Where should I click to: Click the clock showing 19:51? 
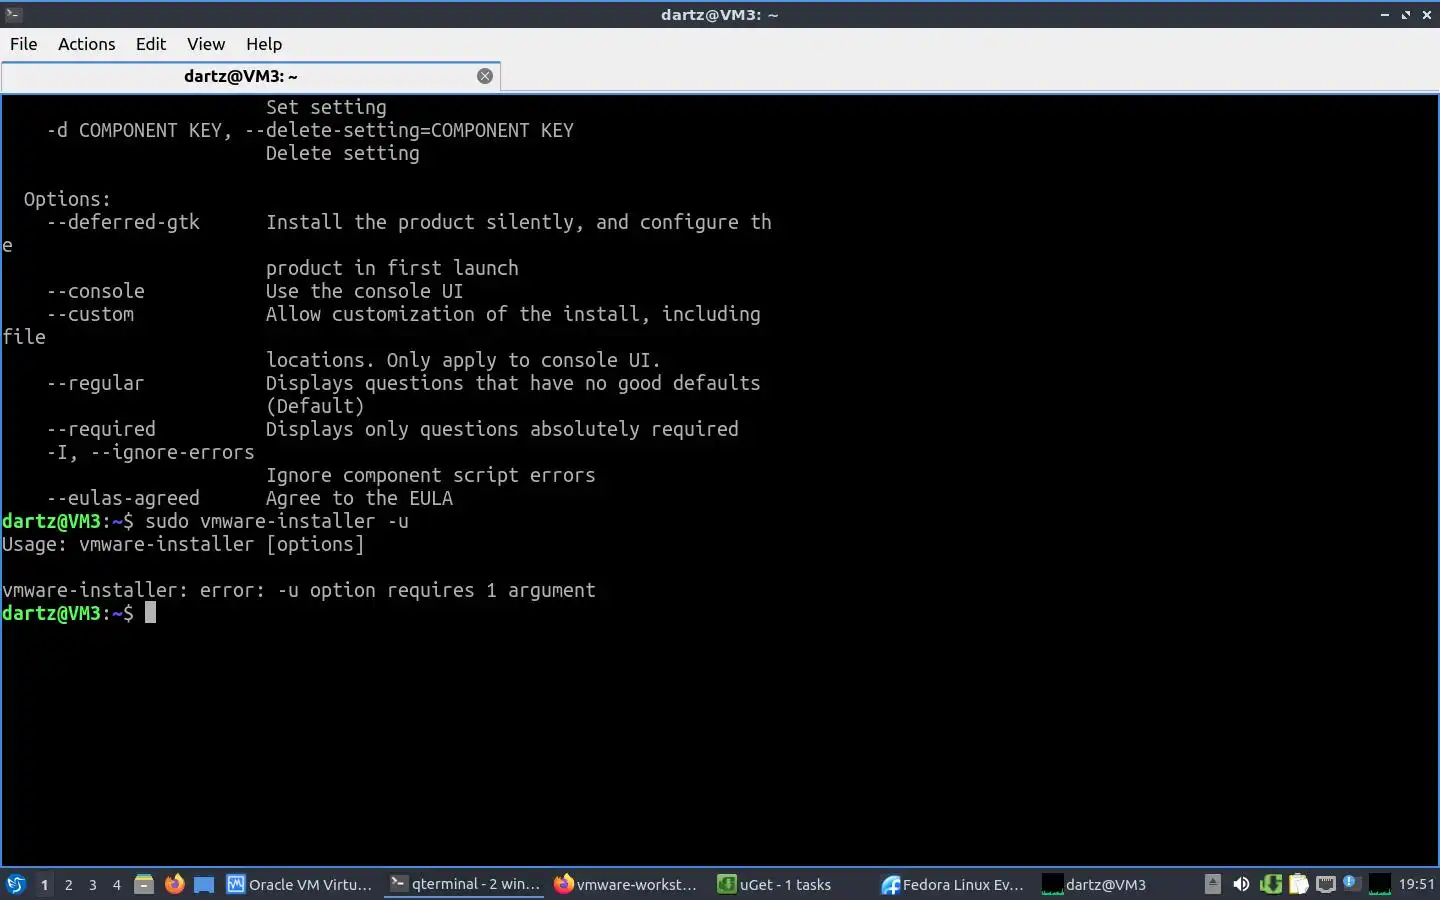(x=1416, y=884)
